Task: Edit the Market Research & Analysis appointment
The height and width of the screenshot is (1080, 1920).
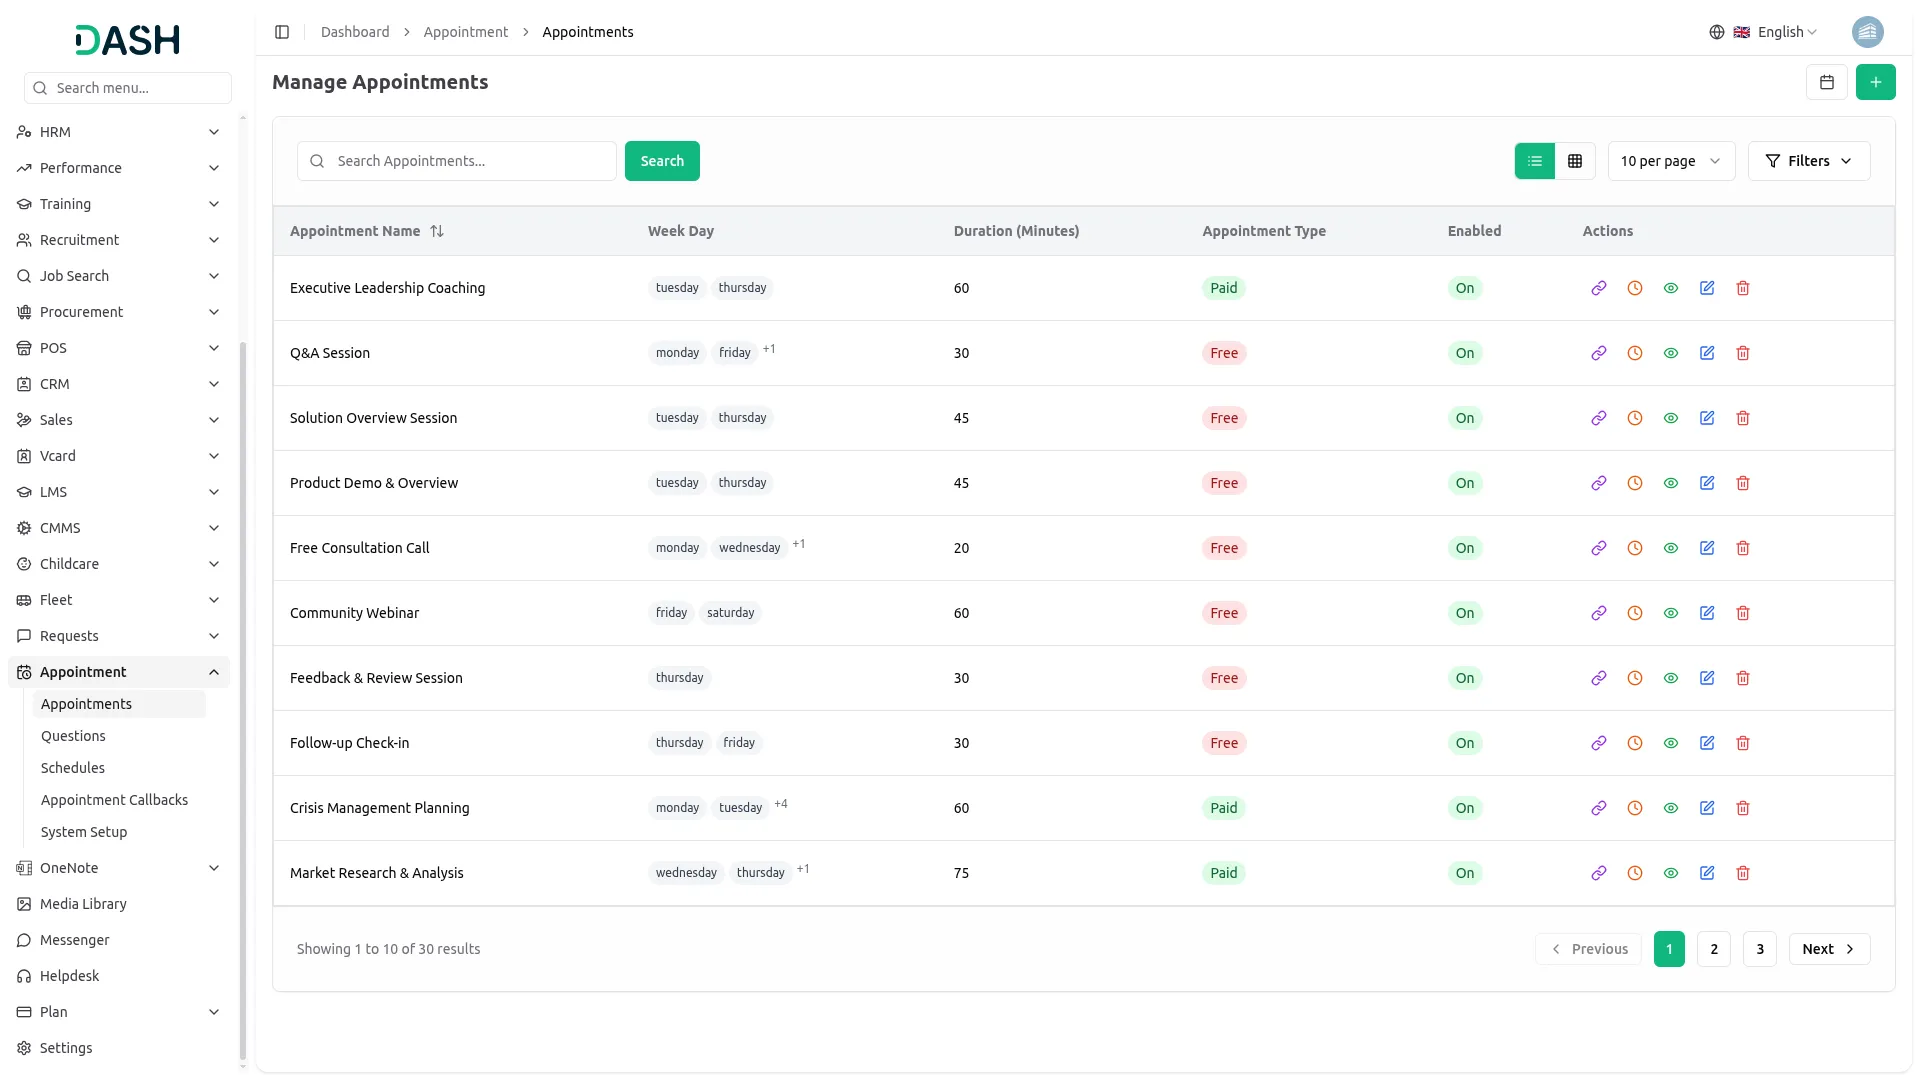Action: pos(1707,873)
